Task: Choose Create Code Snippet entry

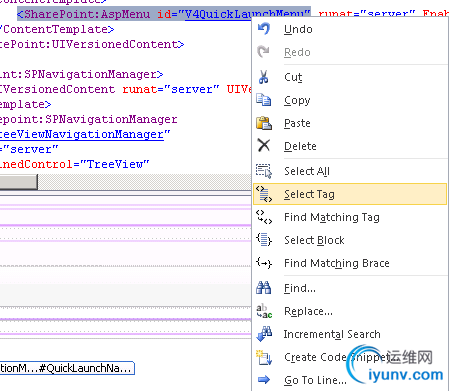Action: (350, 357)
